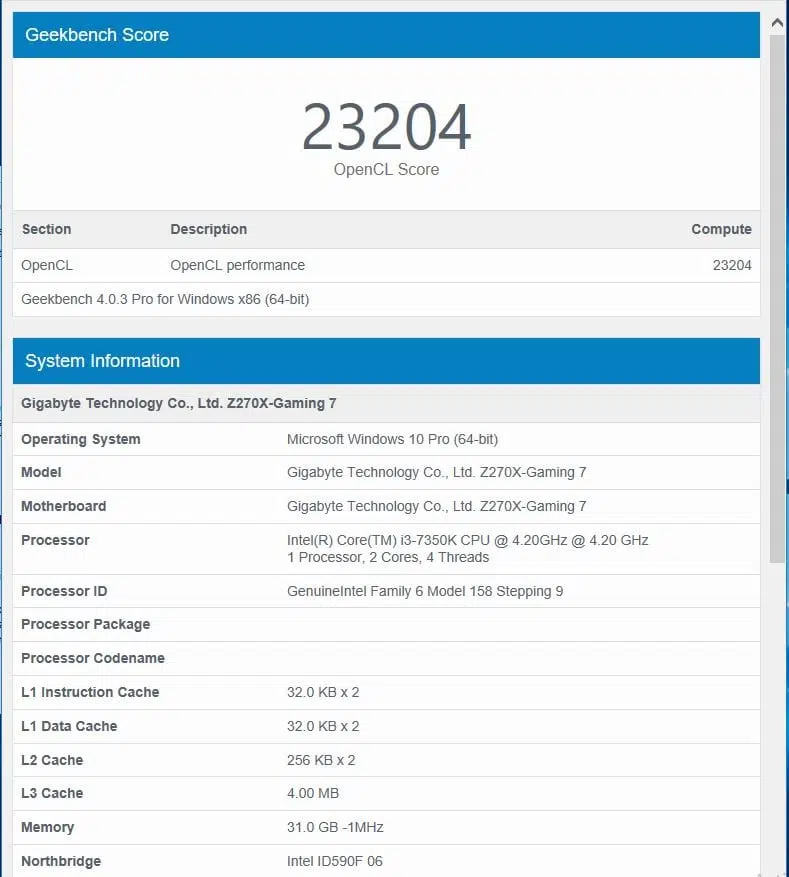This screenshot has height=877, width=789.
Task: Select the '4.00 MB' value
Action: click(313, 793)
